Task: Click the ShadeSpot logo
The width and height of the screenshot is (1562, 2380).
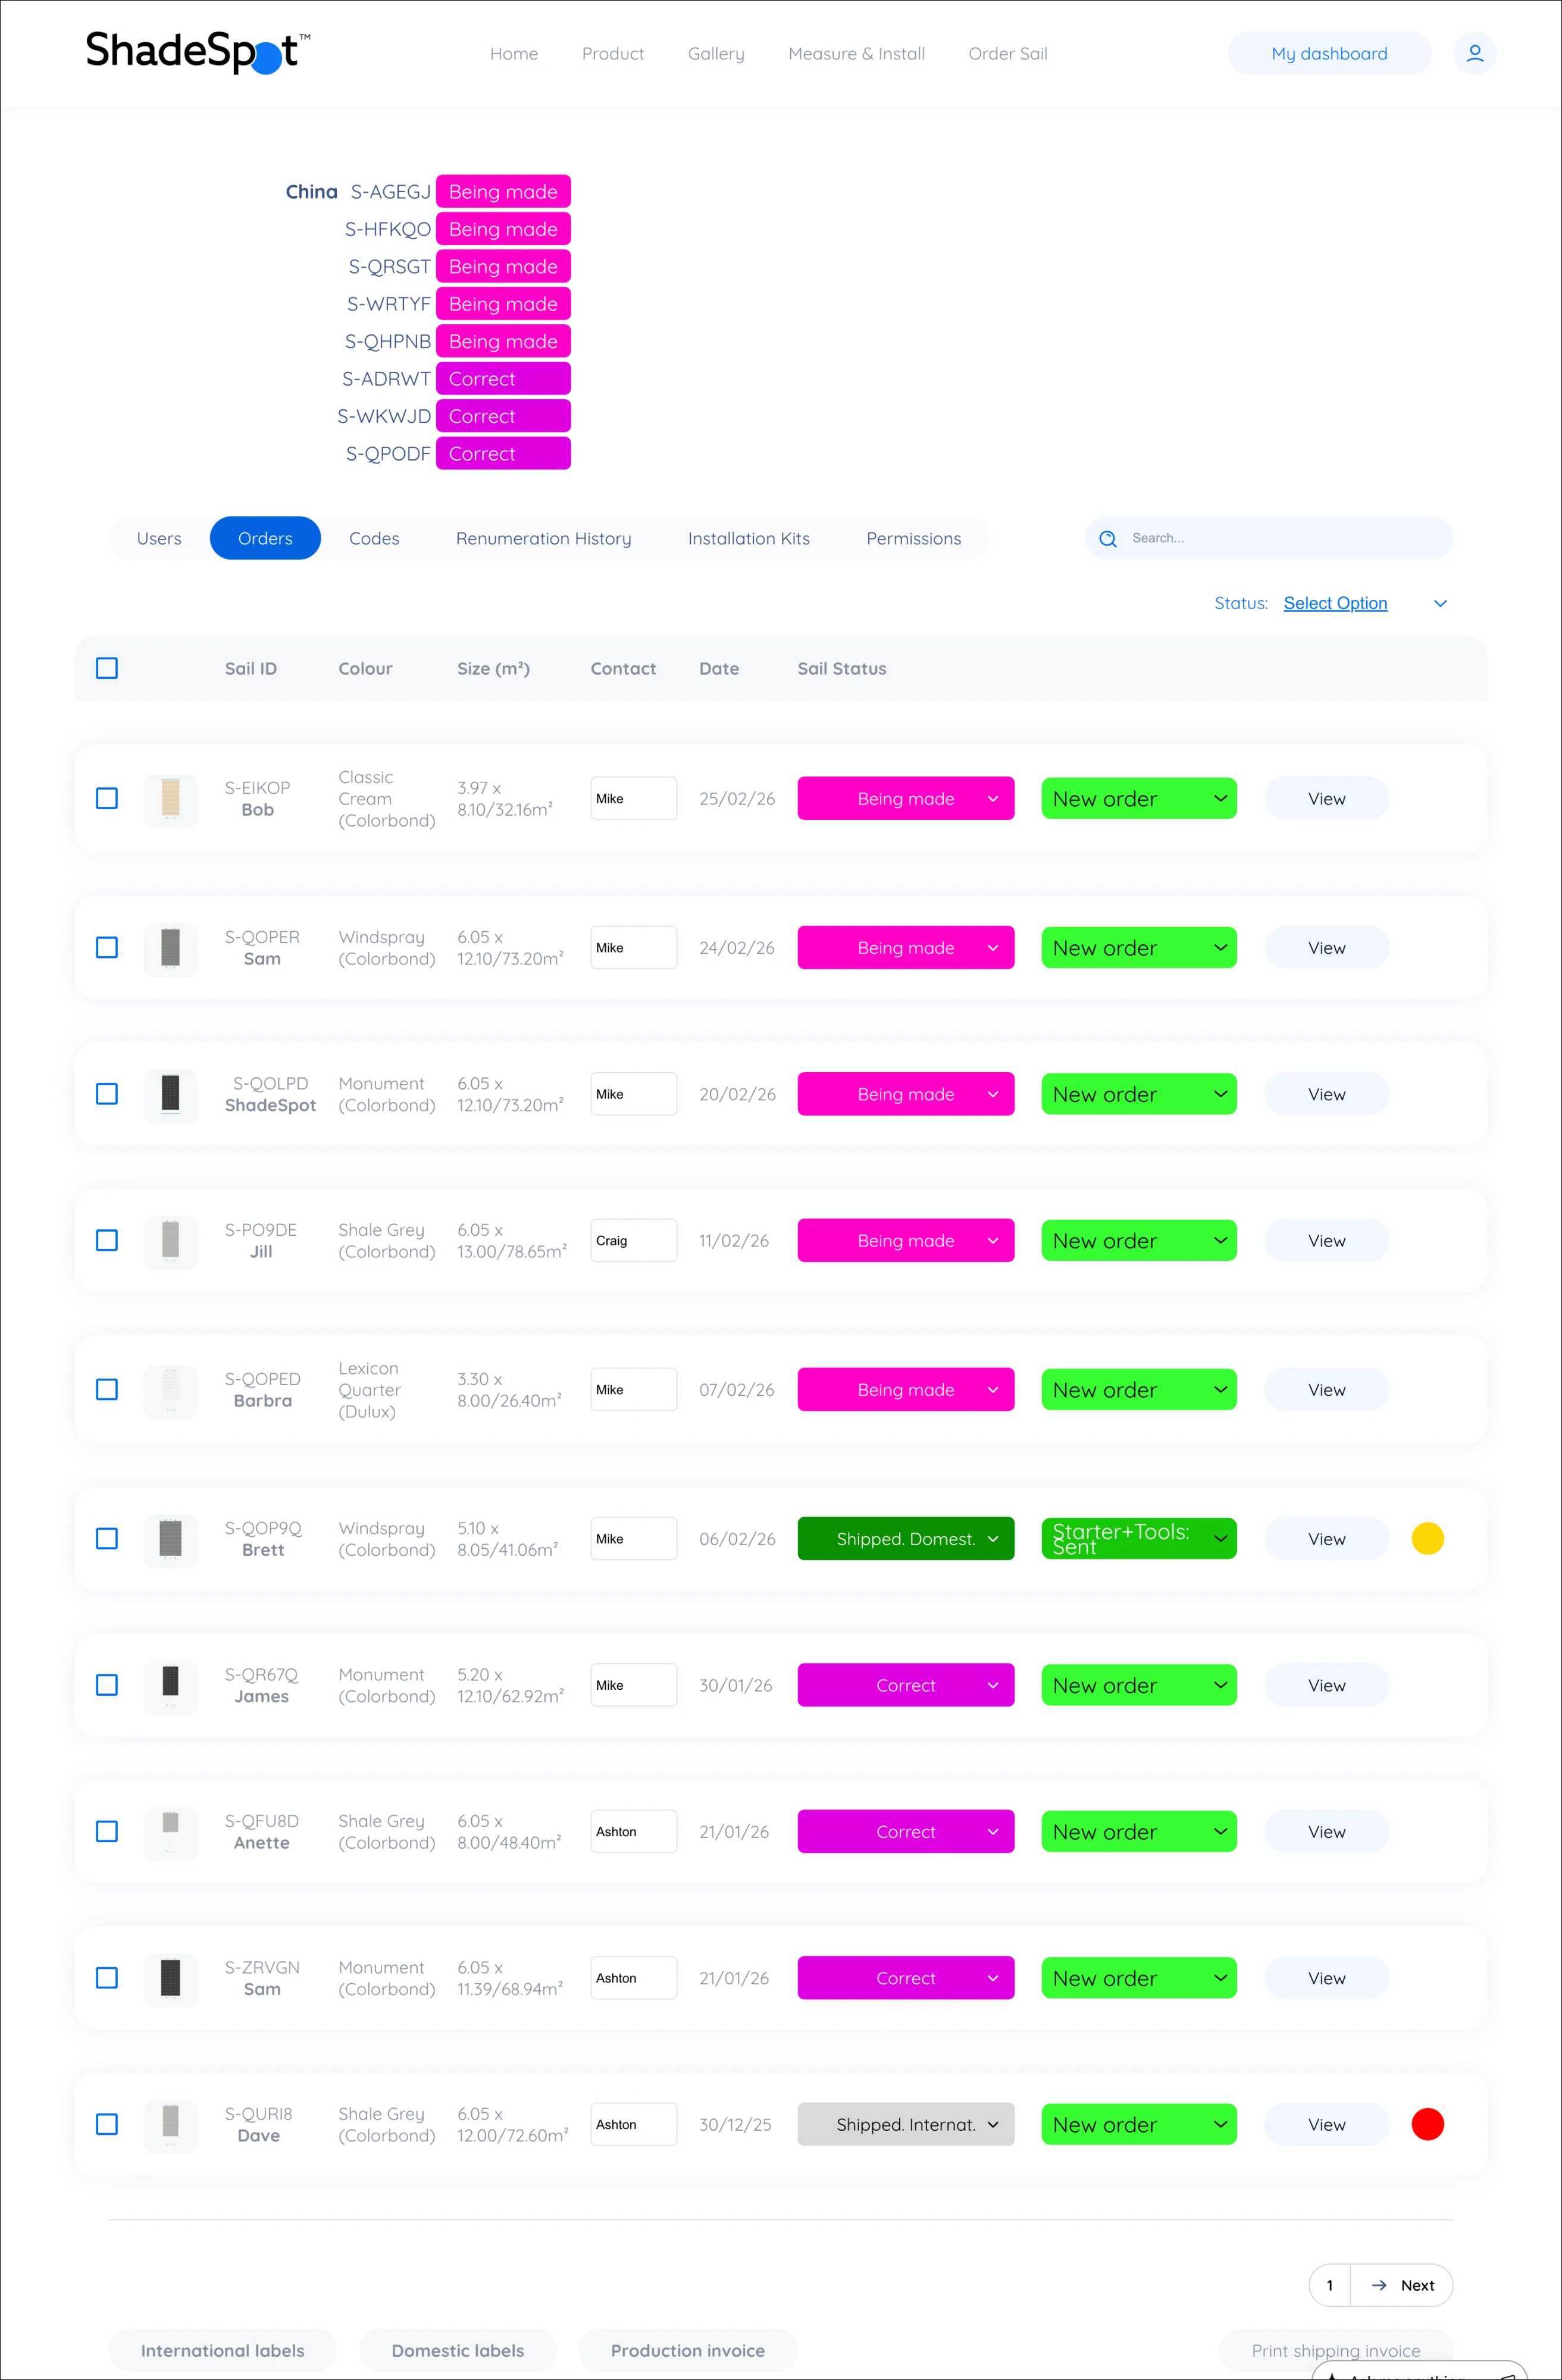Action: point(194,53)
